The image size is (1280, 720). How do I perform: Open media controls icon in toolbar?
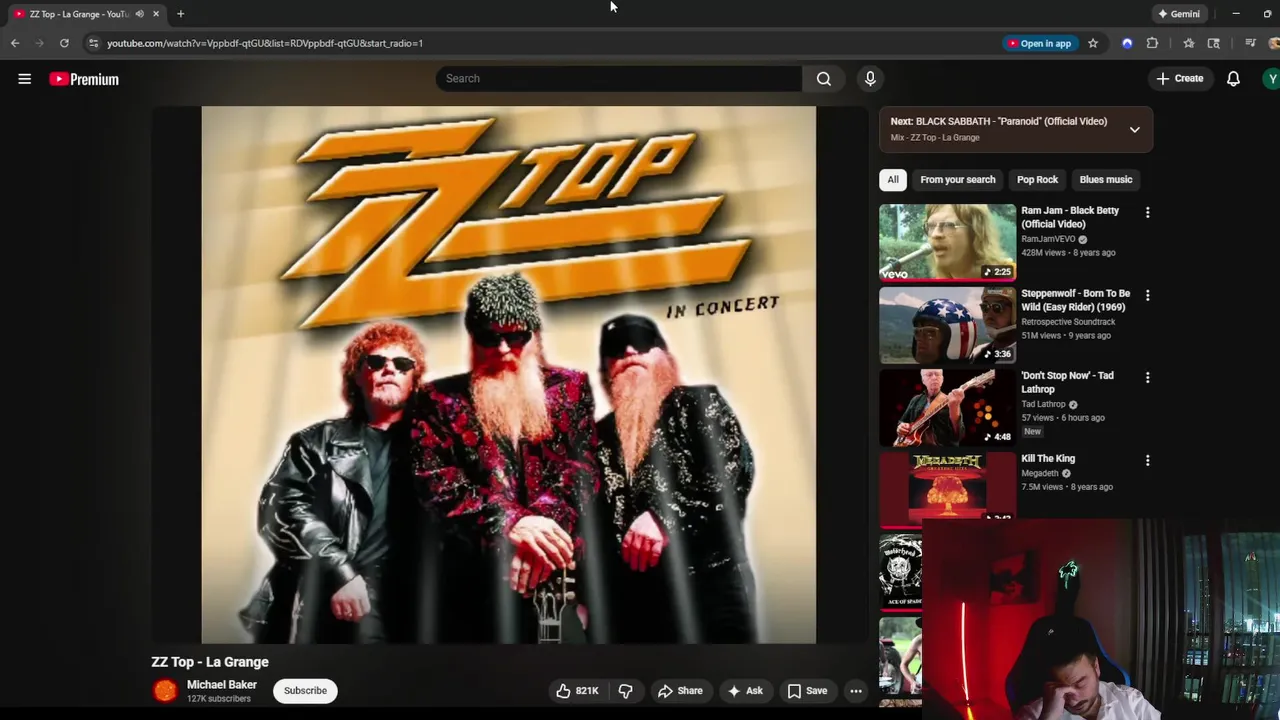[1250, 43]
